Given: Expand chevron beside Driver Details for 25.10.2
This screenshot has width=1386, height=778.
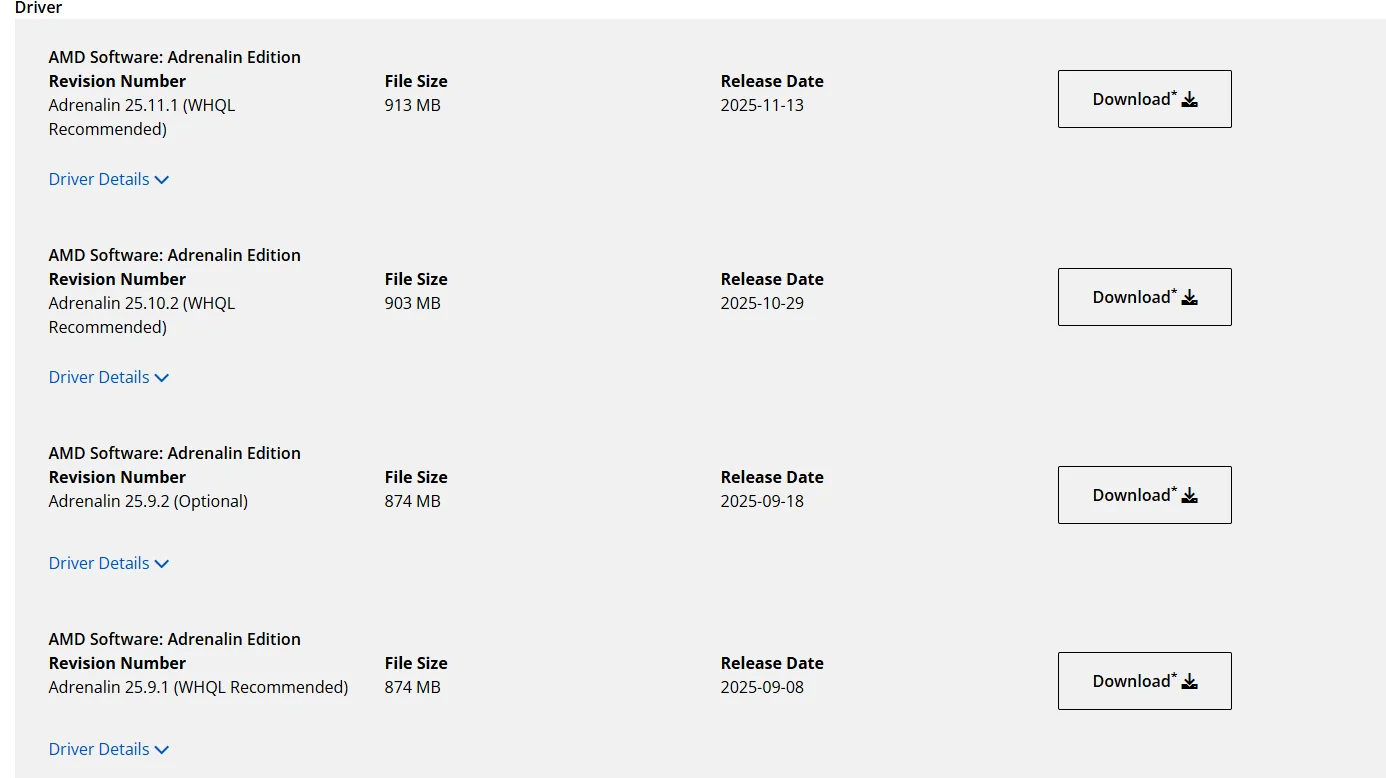Looking at the screenshot, I should coord(162,378).
